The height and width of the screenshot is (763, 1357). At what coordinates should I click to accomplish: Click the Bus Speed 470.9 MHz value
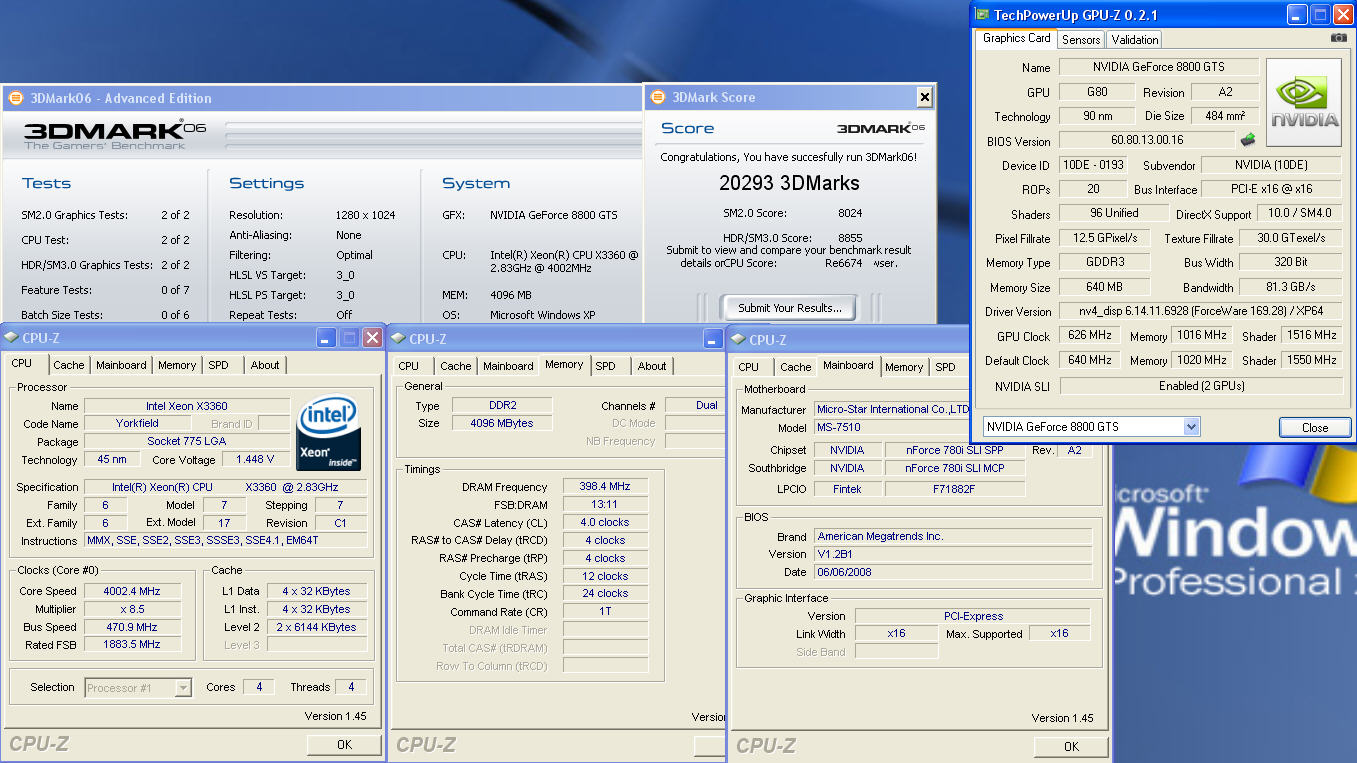[x=132, y=627]
